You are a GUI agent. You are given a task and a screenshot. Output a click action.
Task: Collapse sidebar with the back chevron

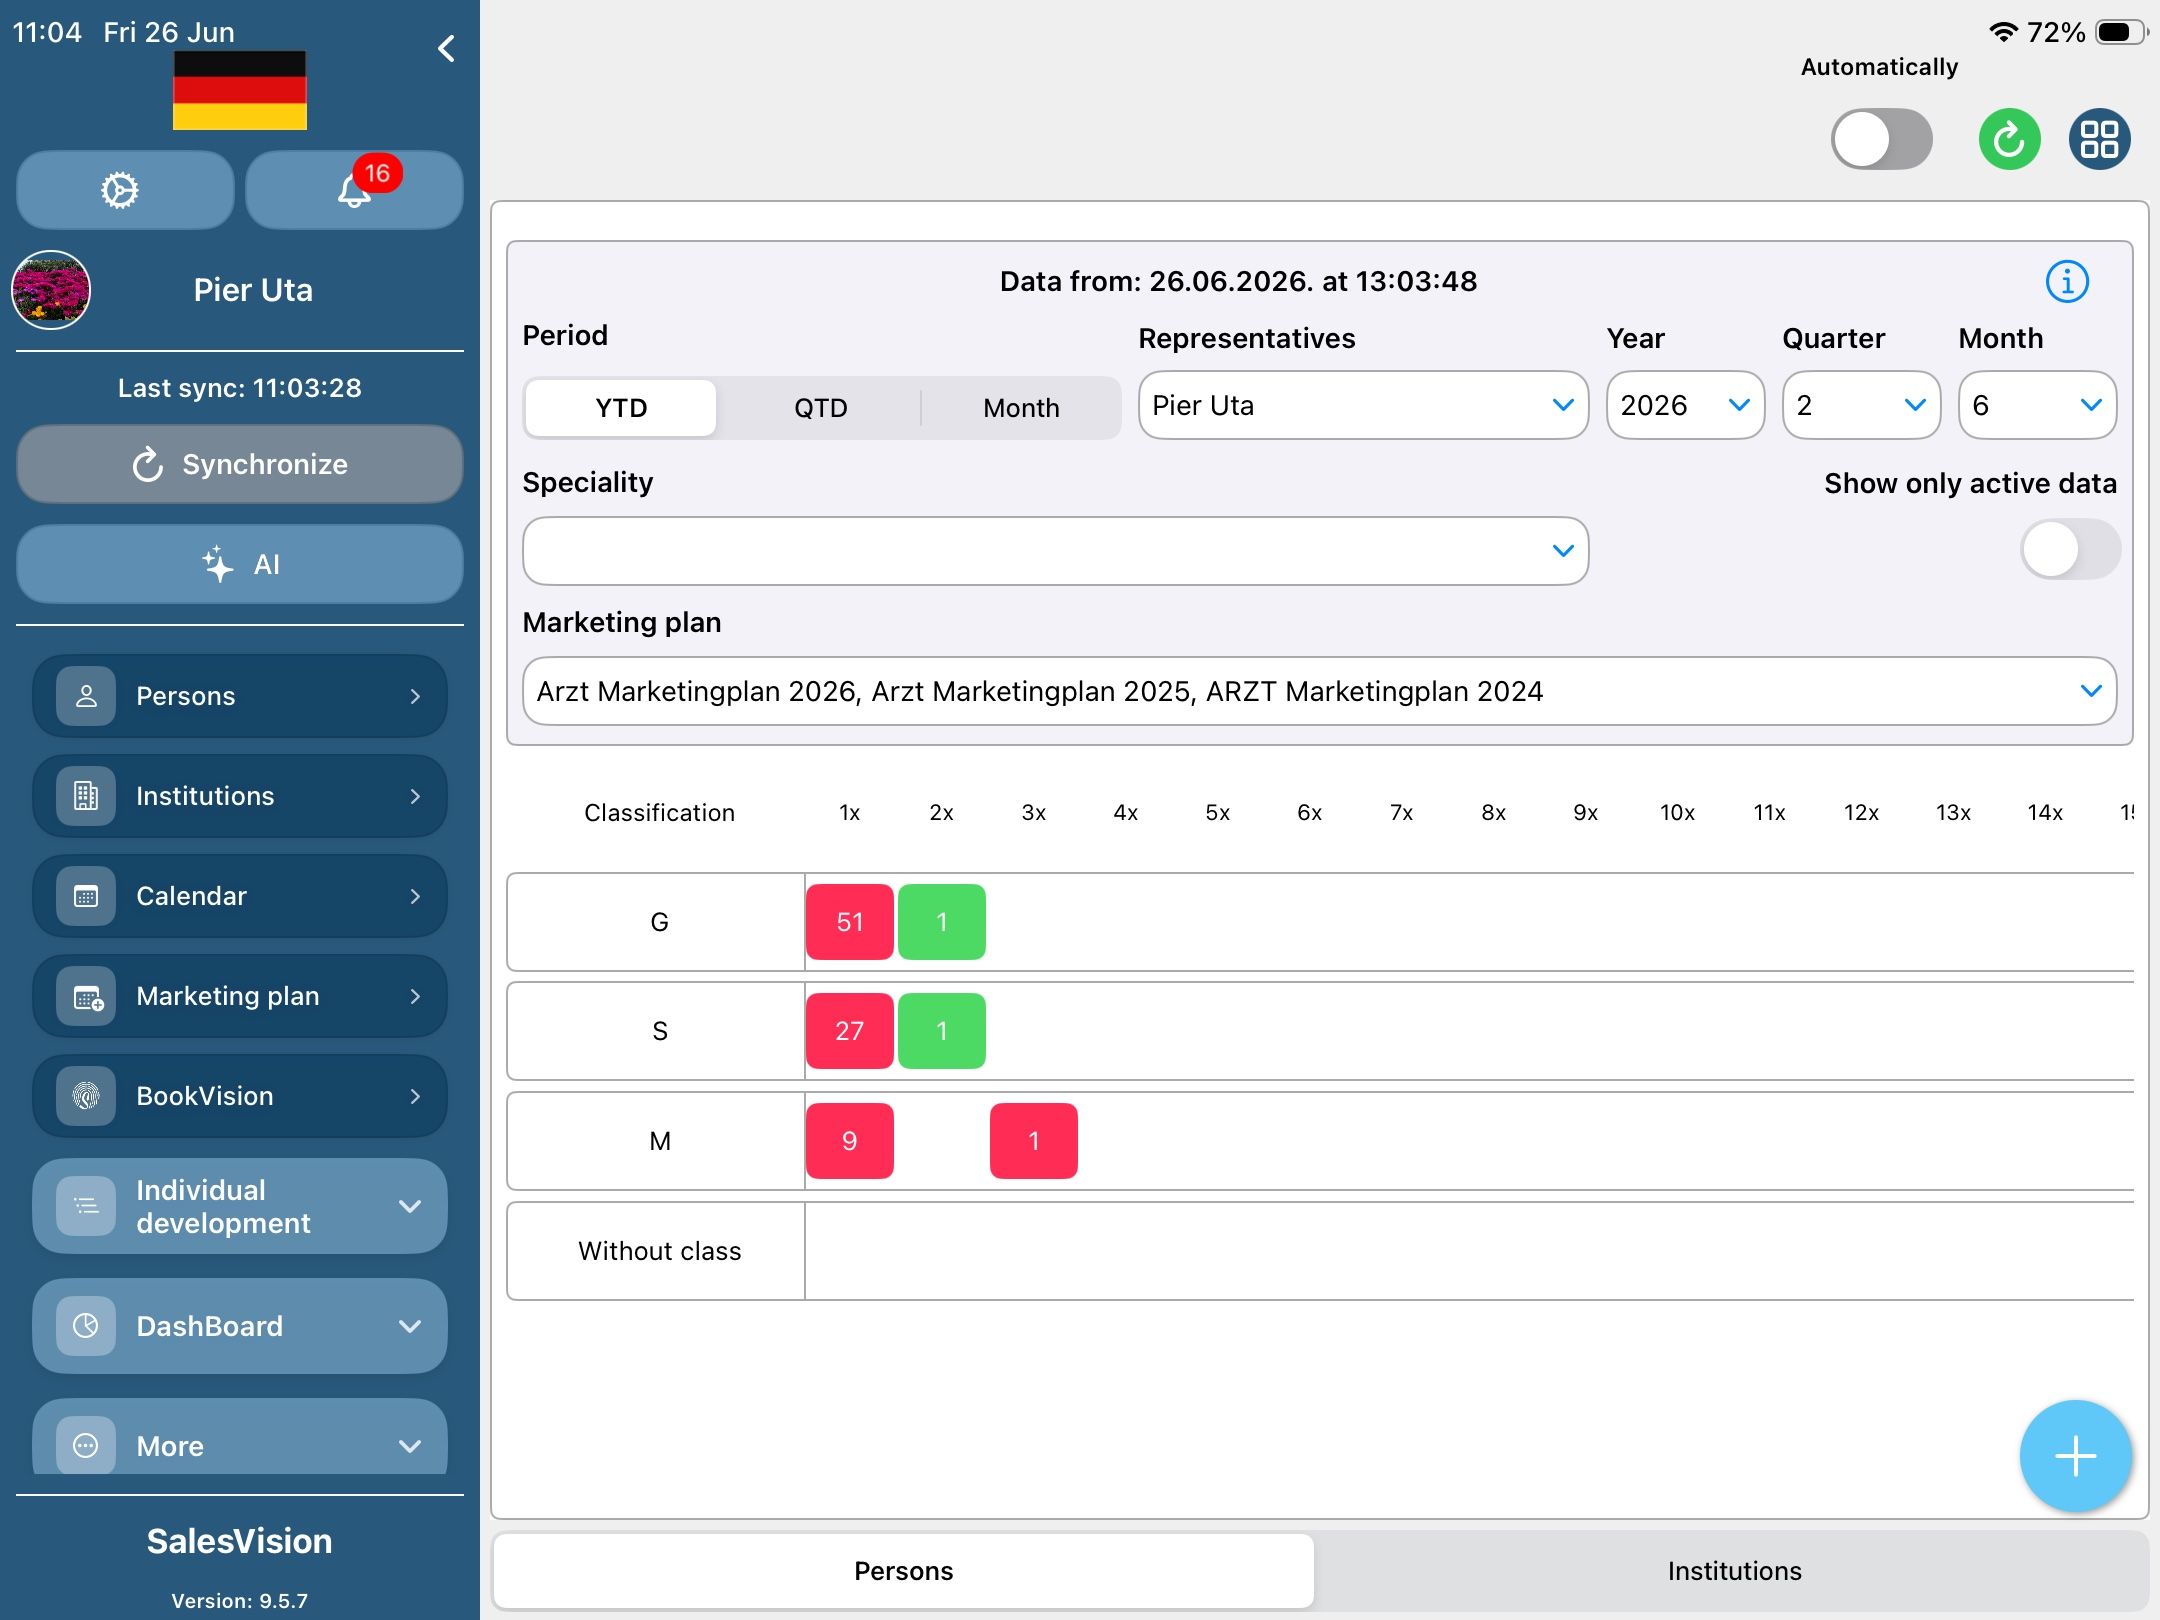pos(446,48)
